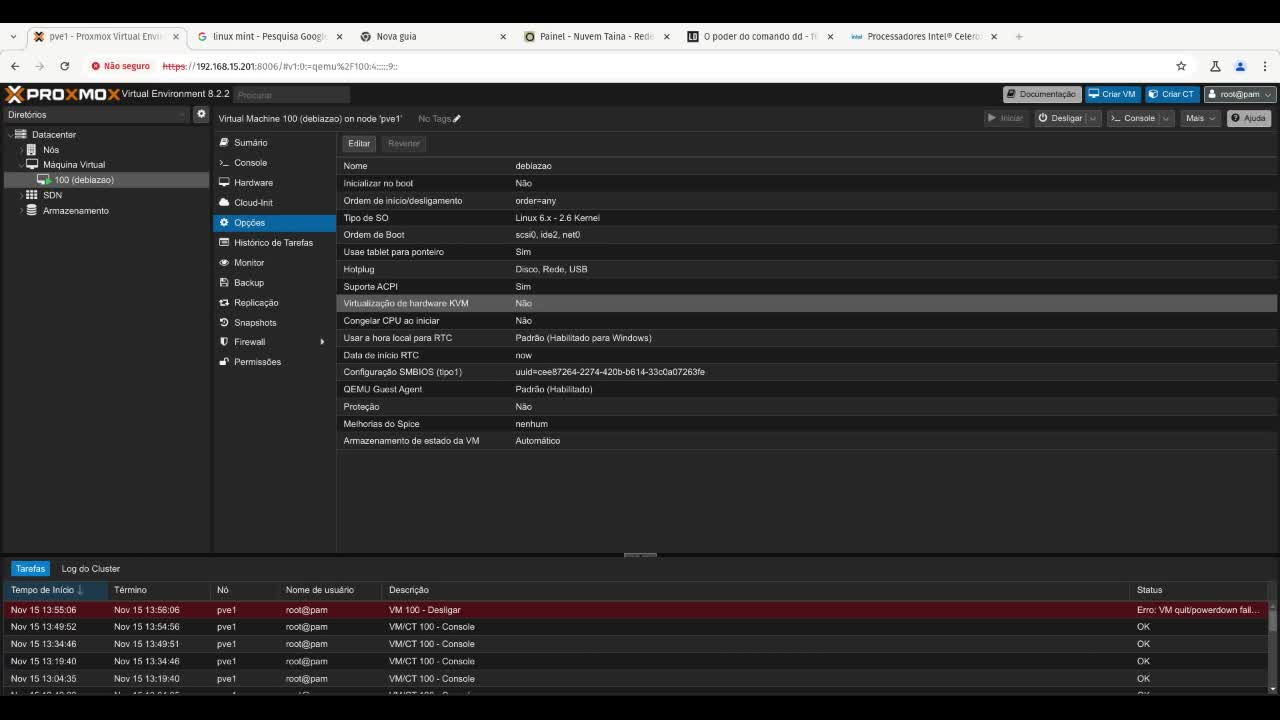
Task: Open Histórico de Tarefas
Action: pos(275,243)
